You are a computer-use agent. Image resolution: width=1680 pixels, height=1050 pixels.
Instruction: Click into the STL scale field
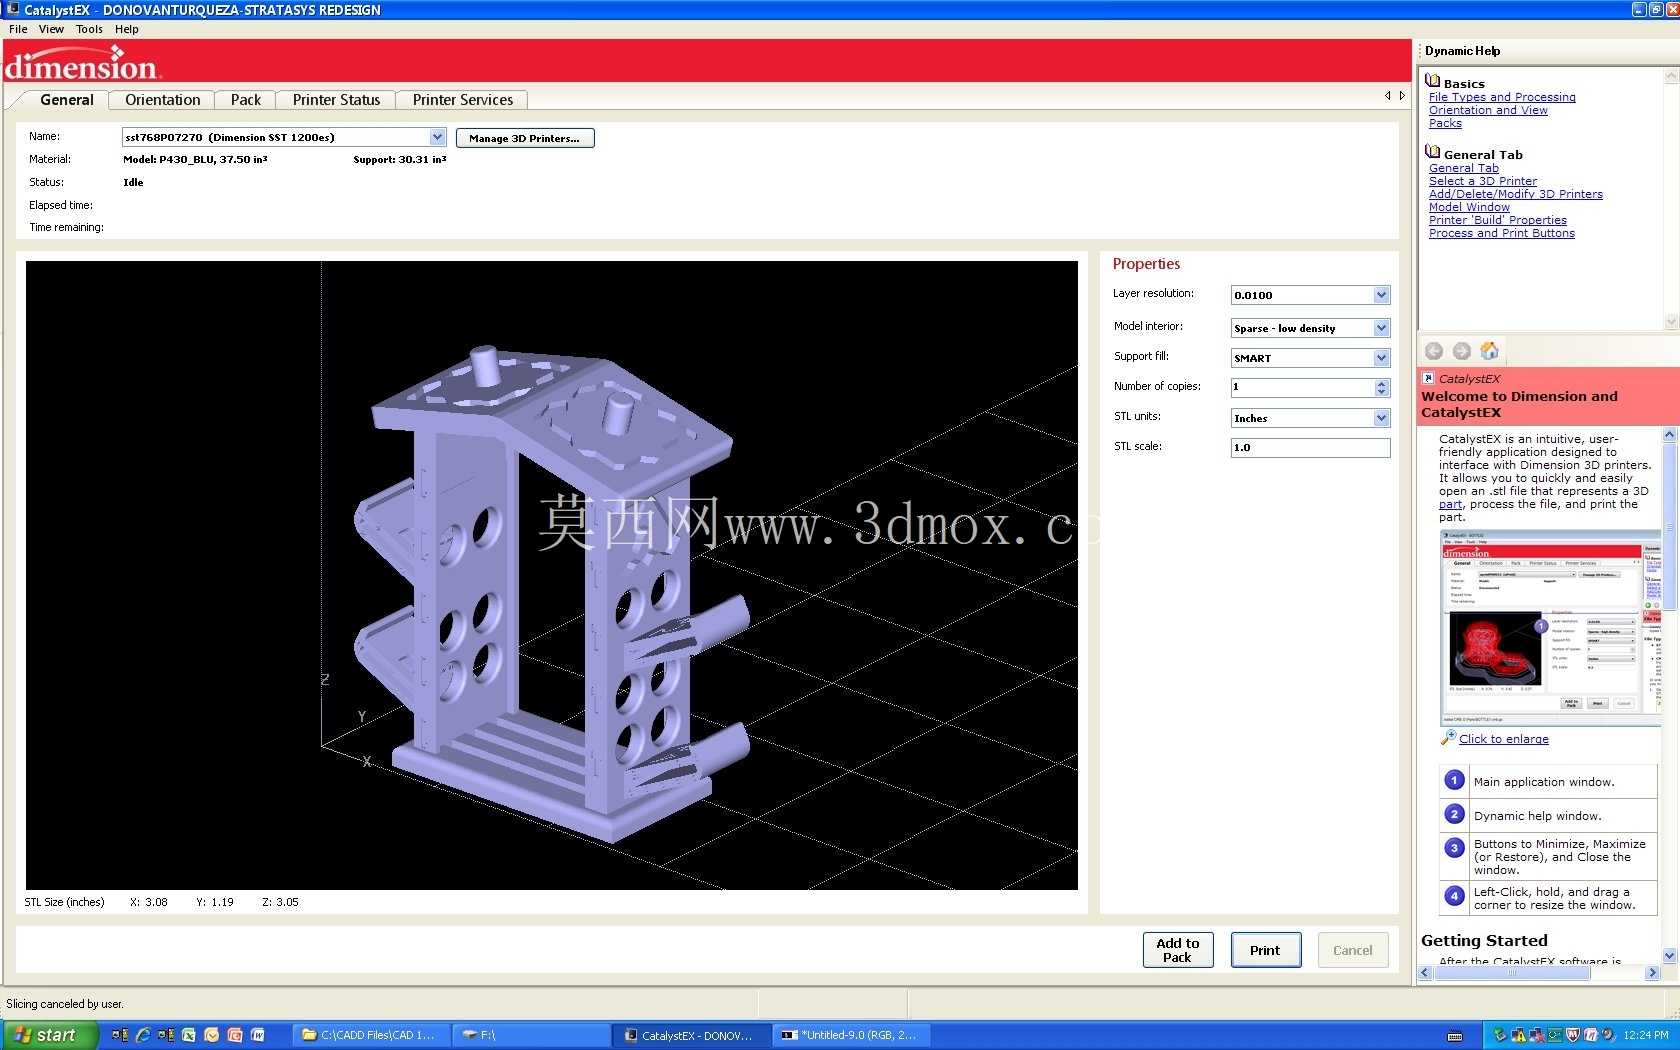tap(1310, 448)
